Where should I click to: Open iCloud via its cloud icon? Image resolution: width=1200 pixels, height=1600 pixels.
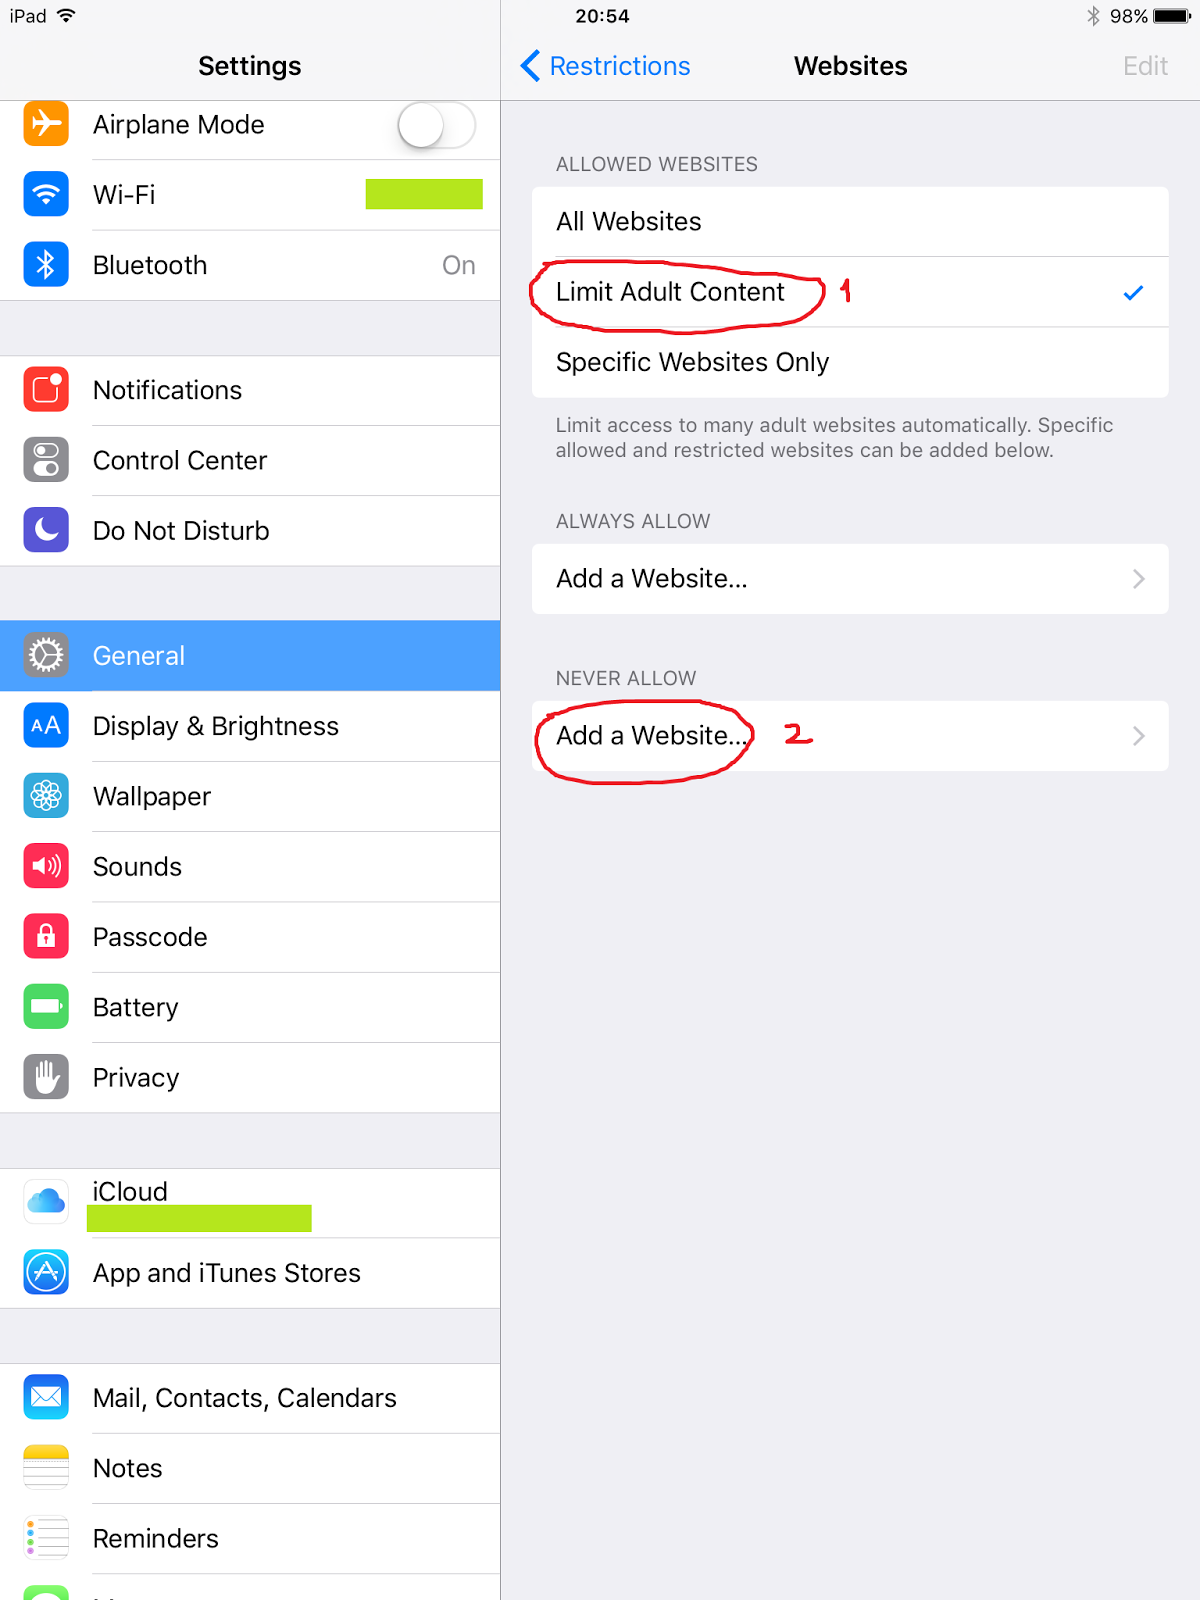tap(46, 1202)
